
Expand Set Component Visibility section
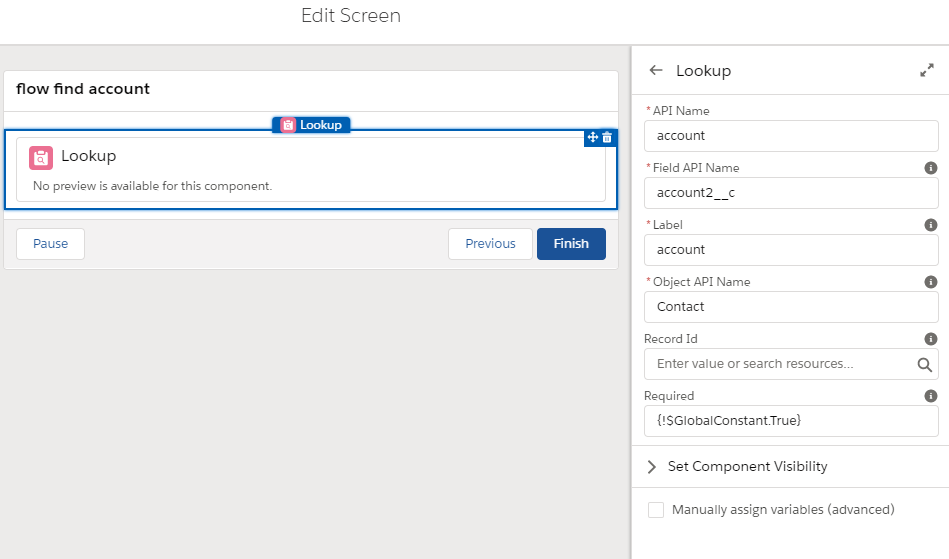[652, 467]
